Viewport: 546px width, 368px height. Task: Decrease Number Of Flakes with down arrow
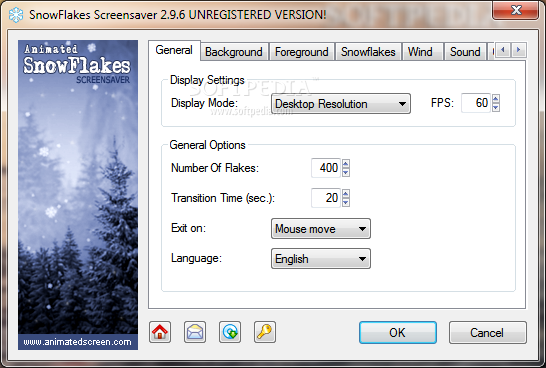click(x=346, y=173)
